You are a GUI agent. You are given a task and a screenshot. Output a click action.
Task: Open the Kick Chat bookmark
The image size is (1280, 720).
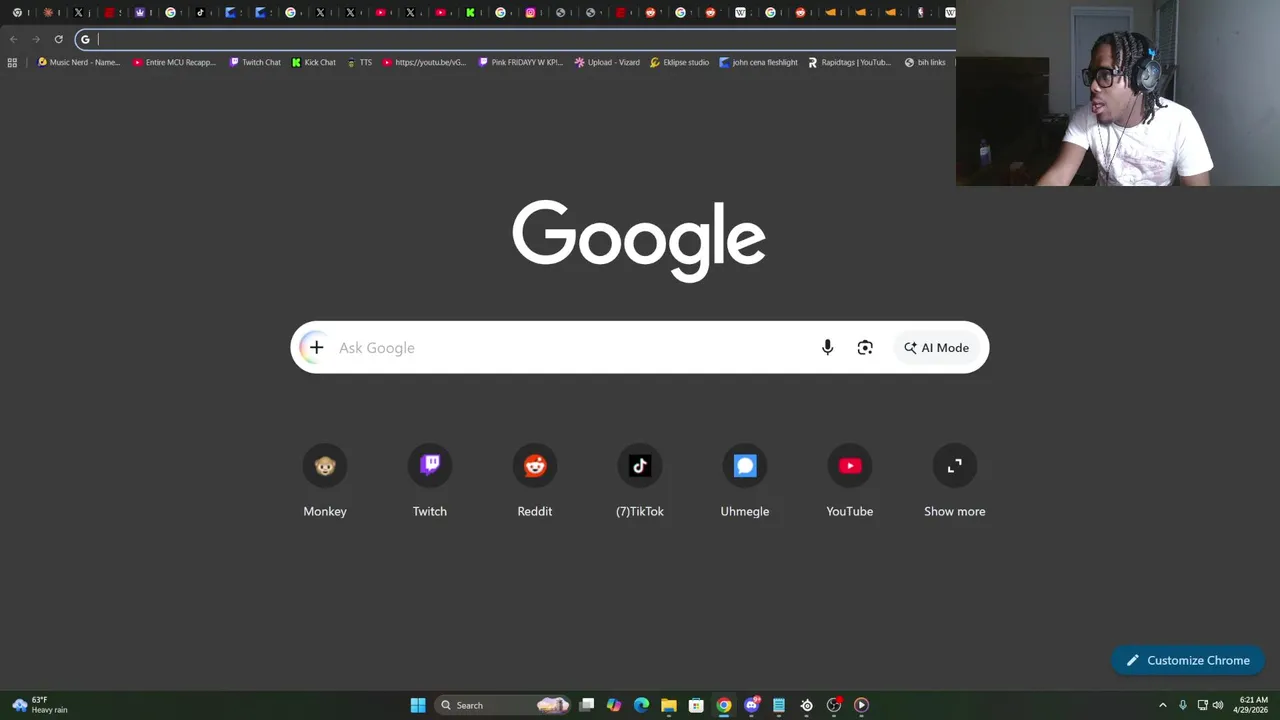pyautogui.click(x=314, y=62)
